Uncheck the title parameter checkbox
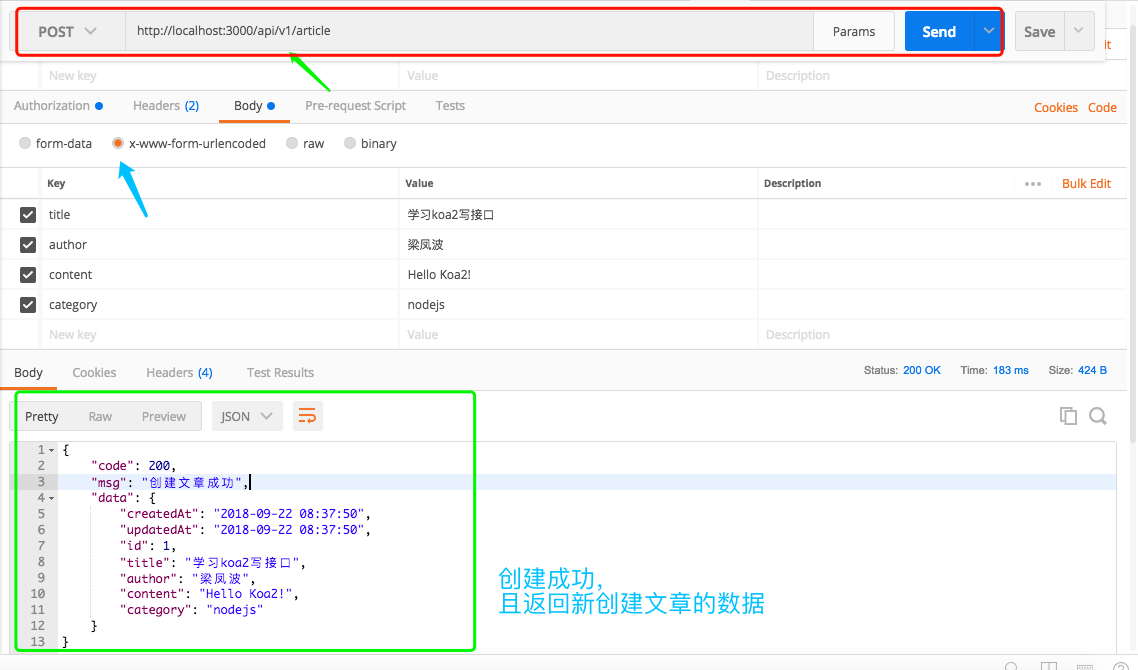 [28, 215]
